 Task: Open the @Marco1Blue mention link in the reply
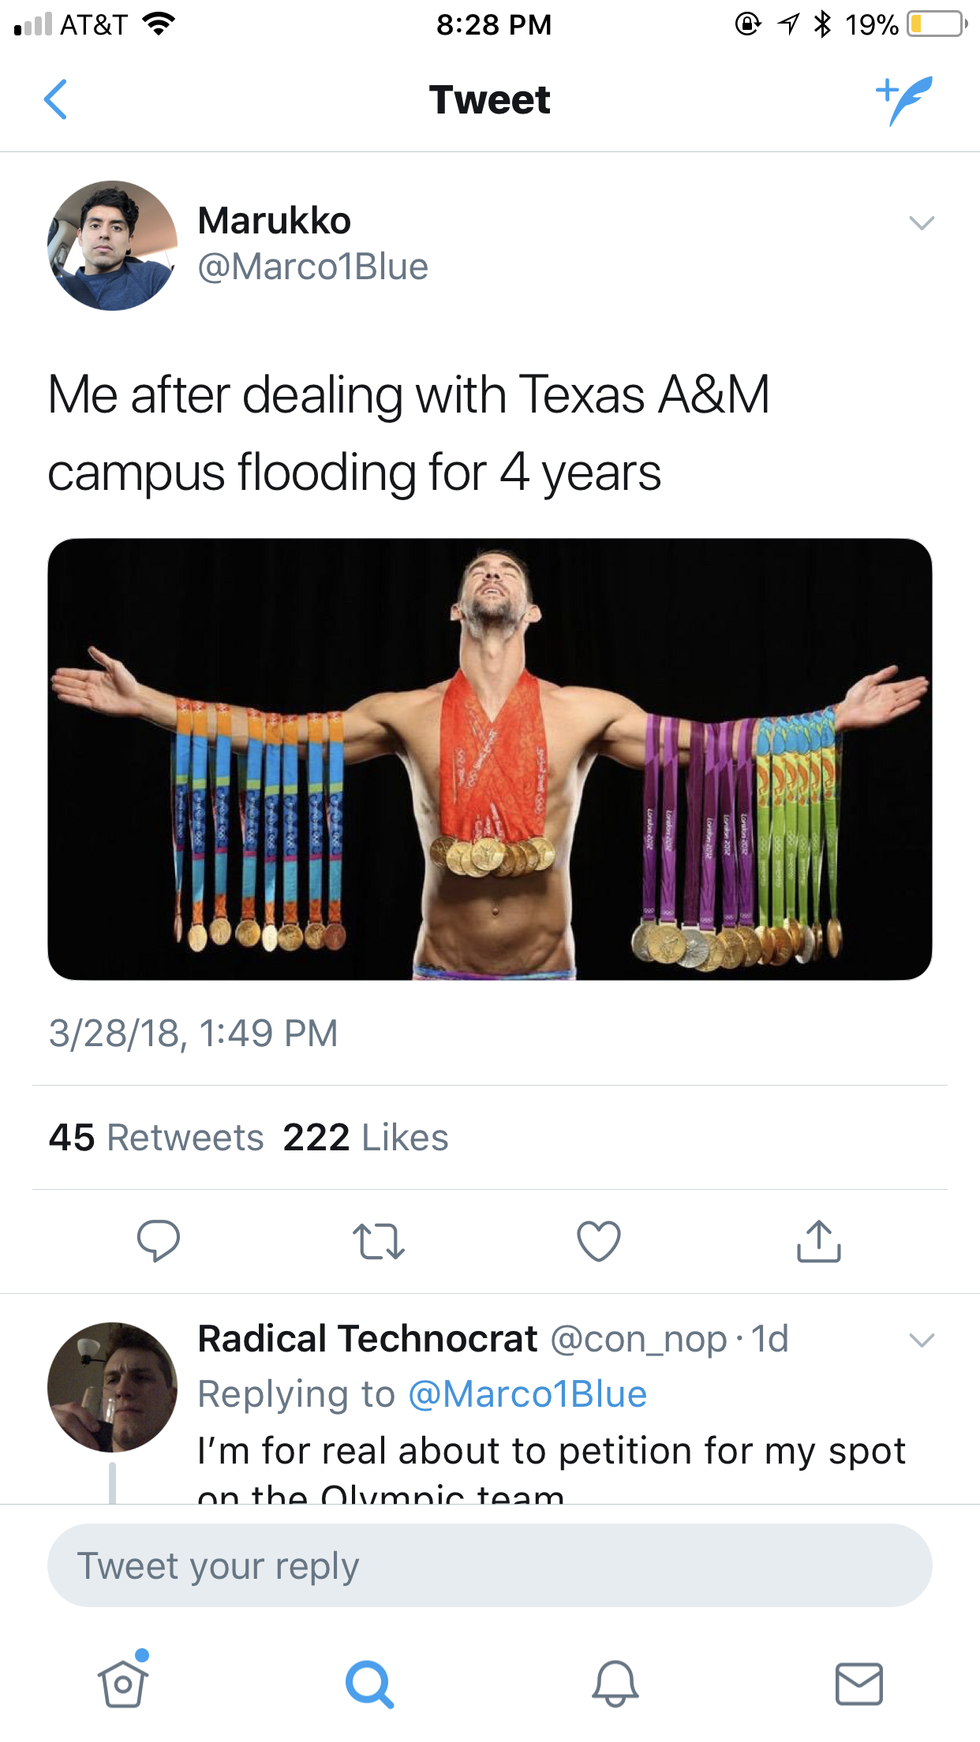click(528, 1394)
